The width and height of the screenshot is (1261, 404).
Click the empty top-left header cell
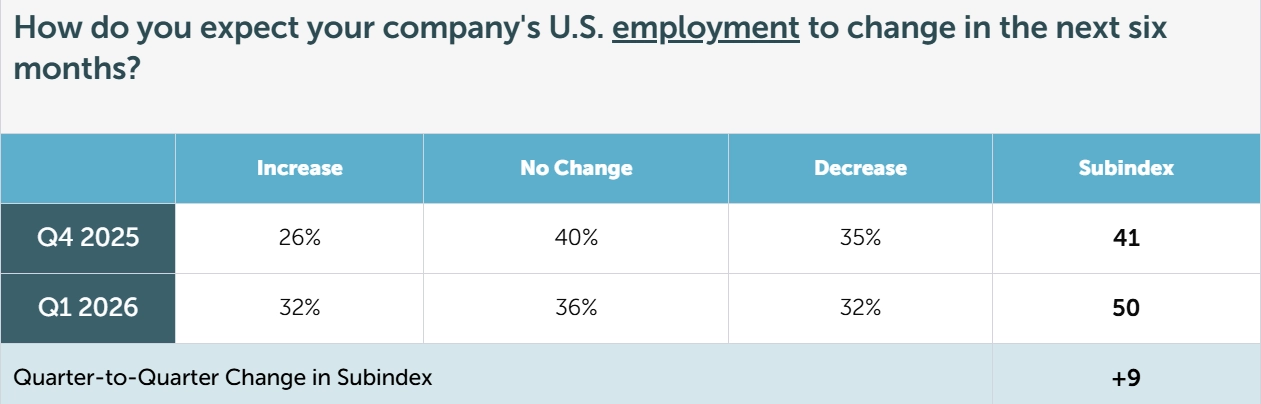88,168
